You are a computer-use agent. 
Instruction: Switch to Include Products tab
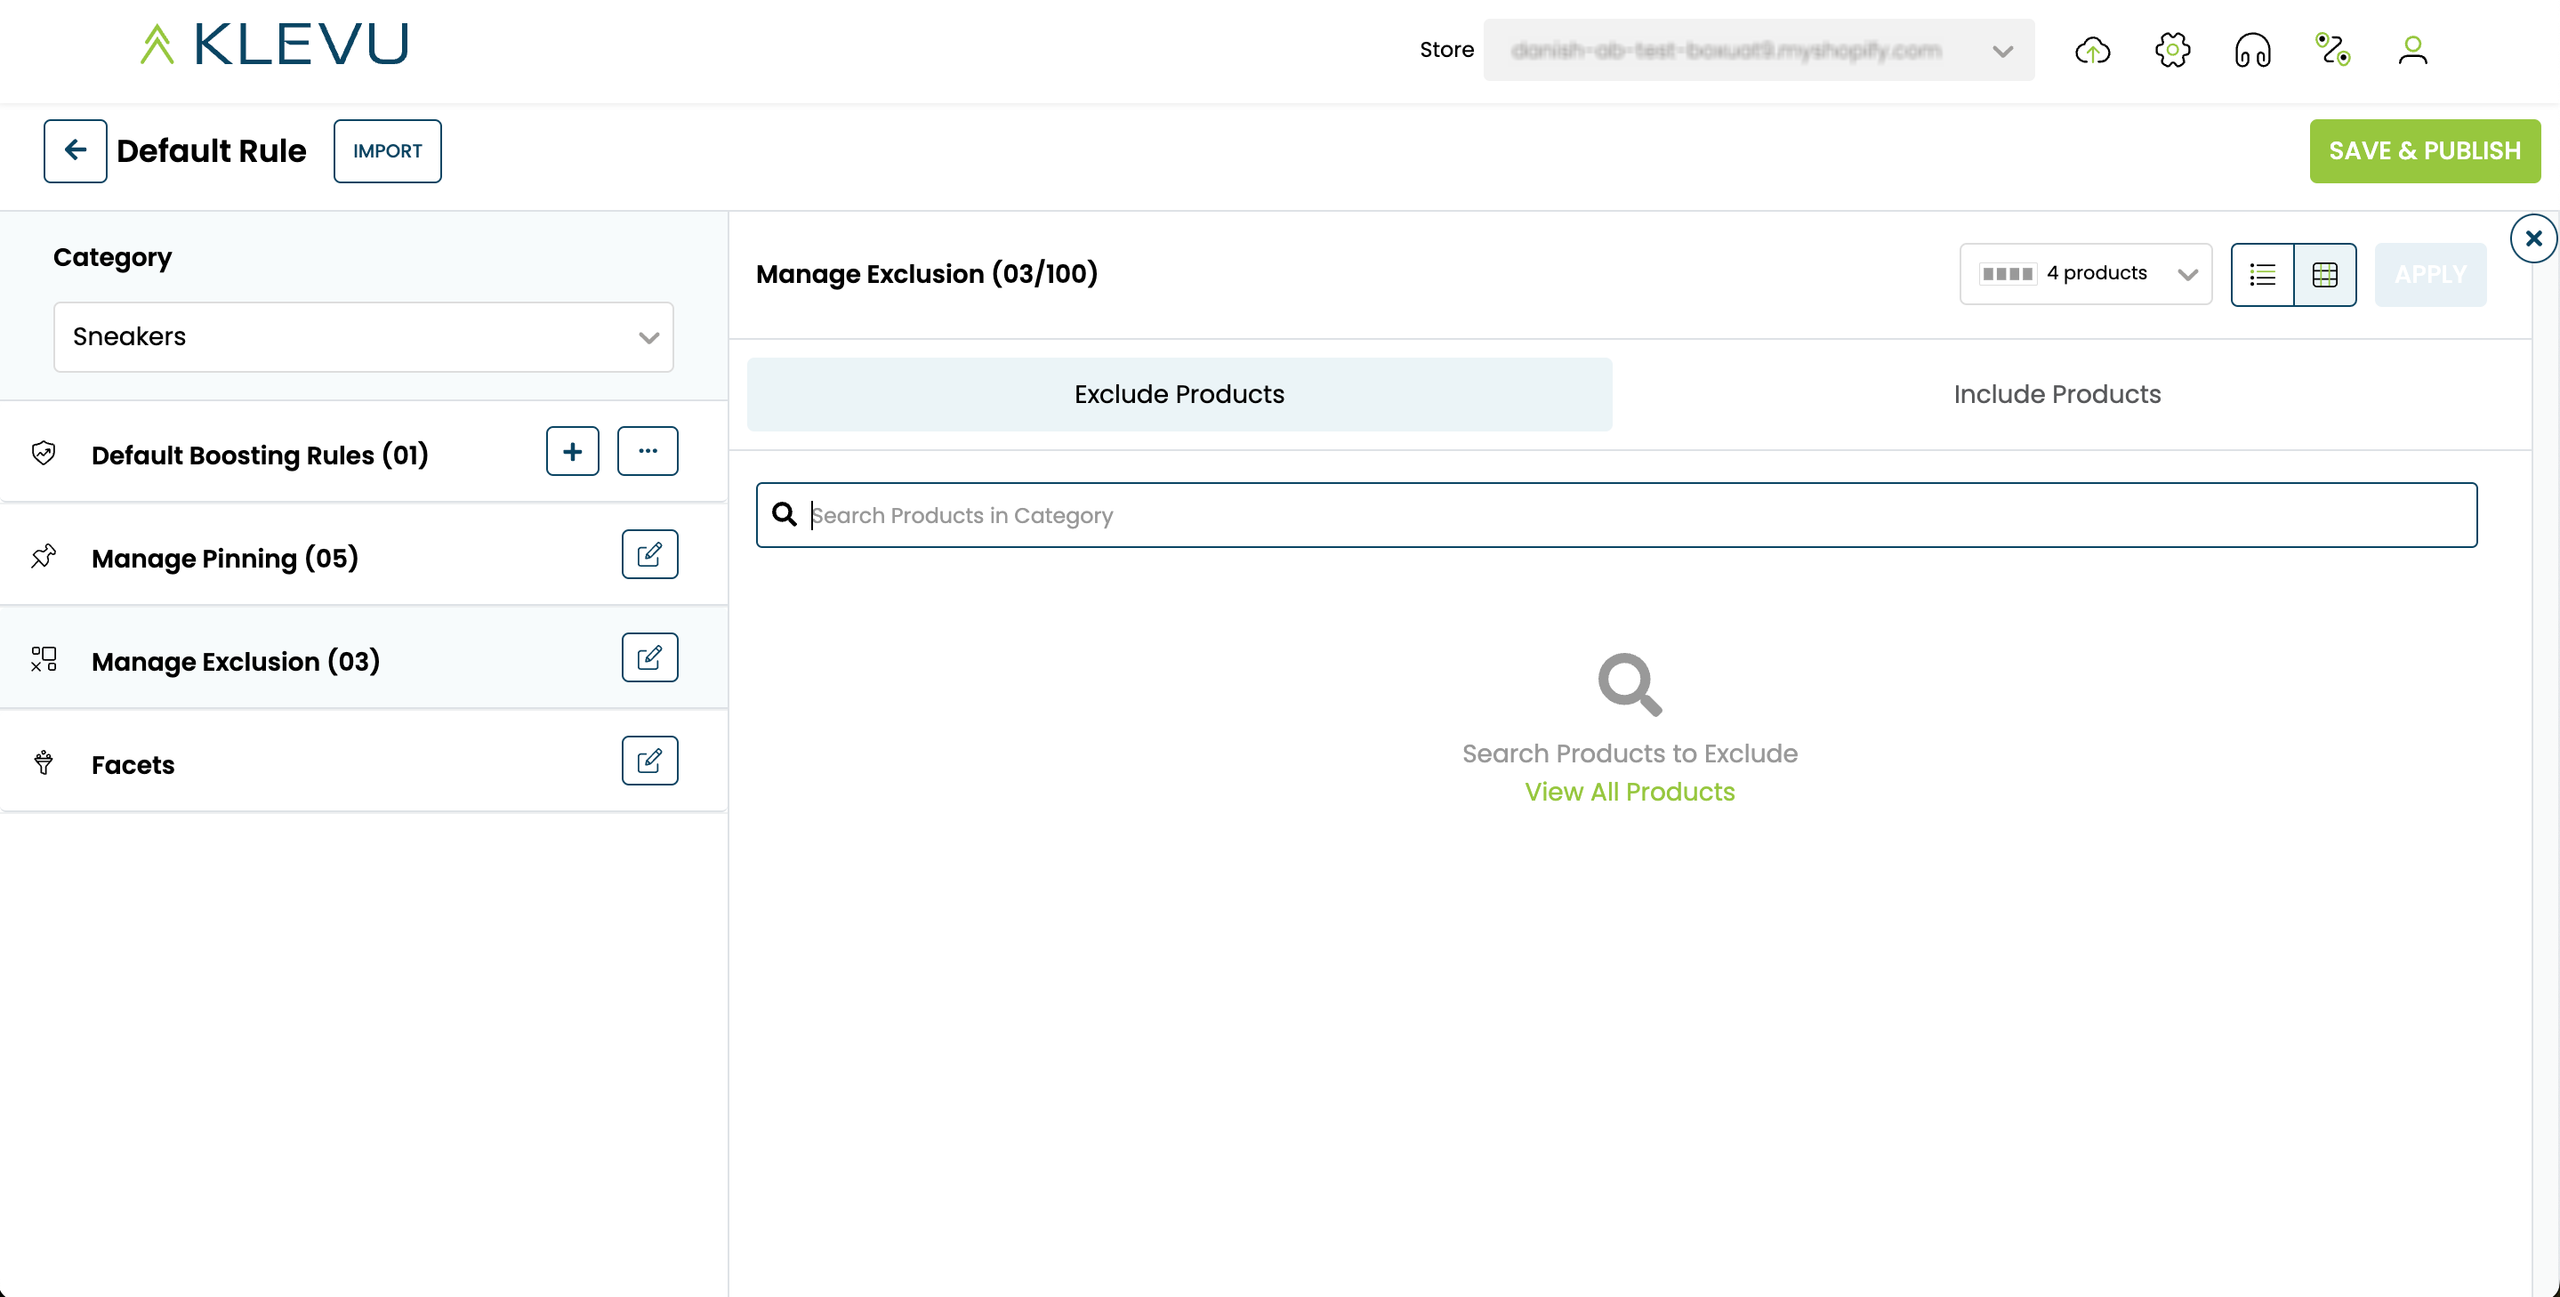(x=2057, y=394)
